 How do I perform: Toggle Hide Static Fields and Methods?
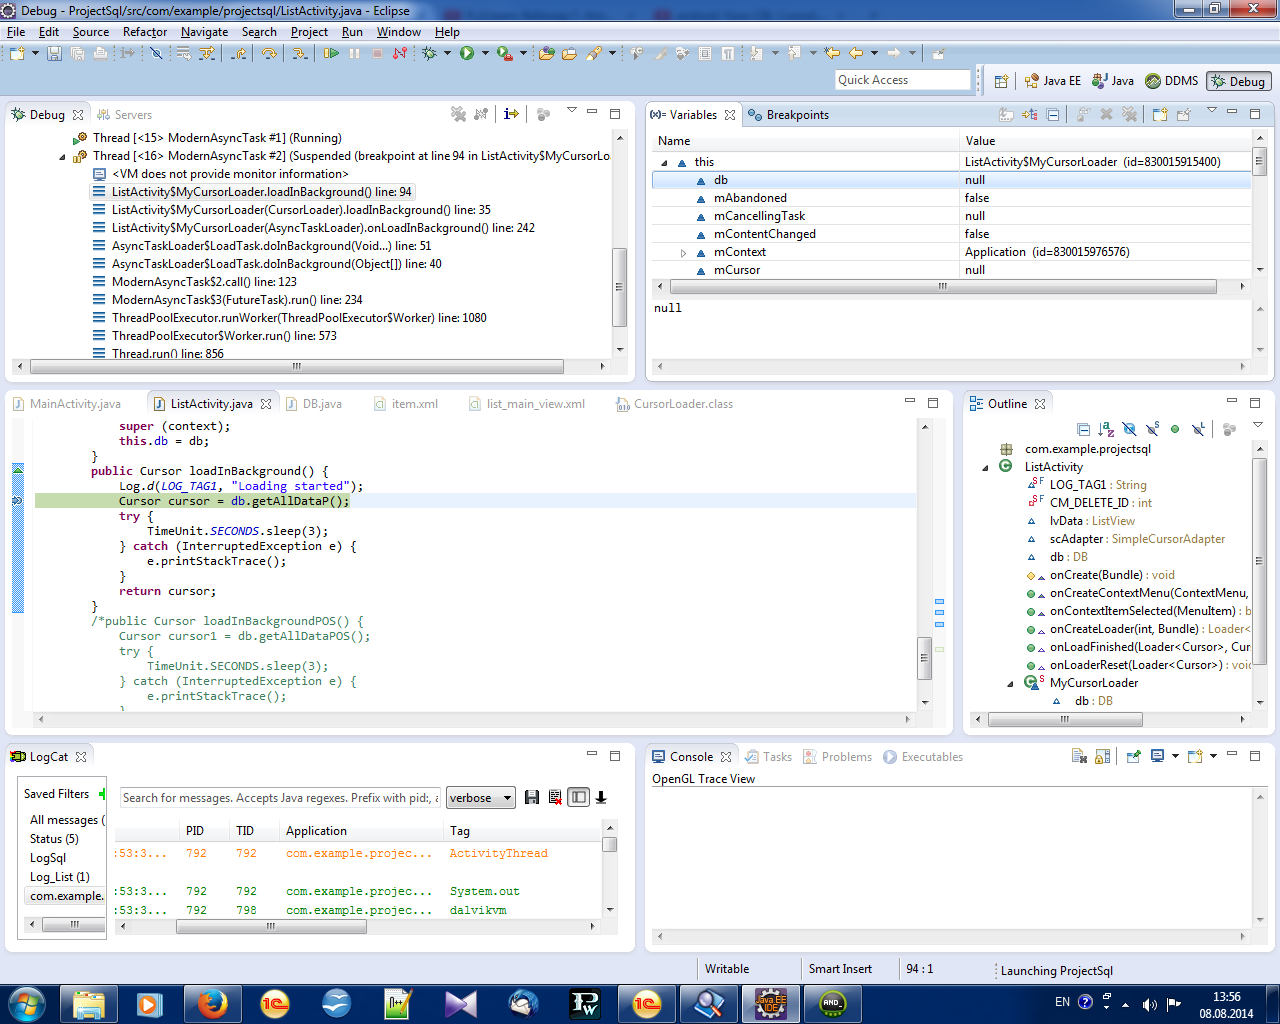click(x=1152, y=429)
